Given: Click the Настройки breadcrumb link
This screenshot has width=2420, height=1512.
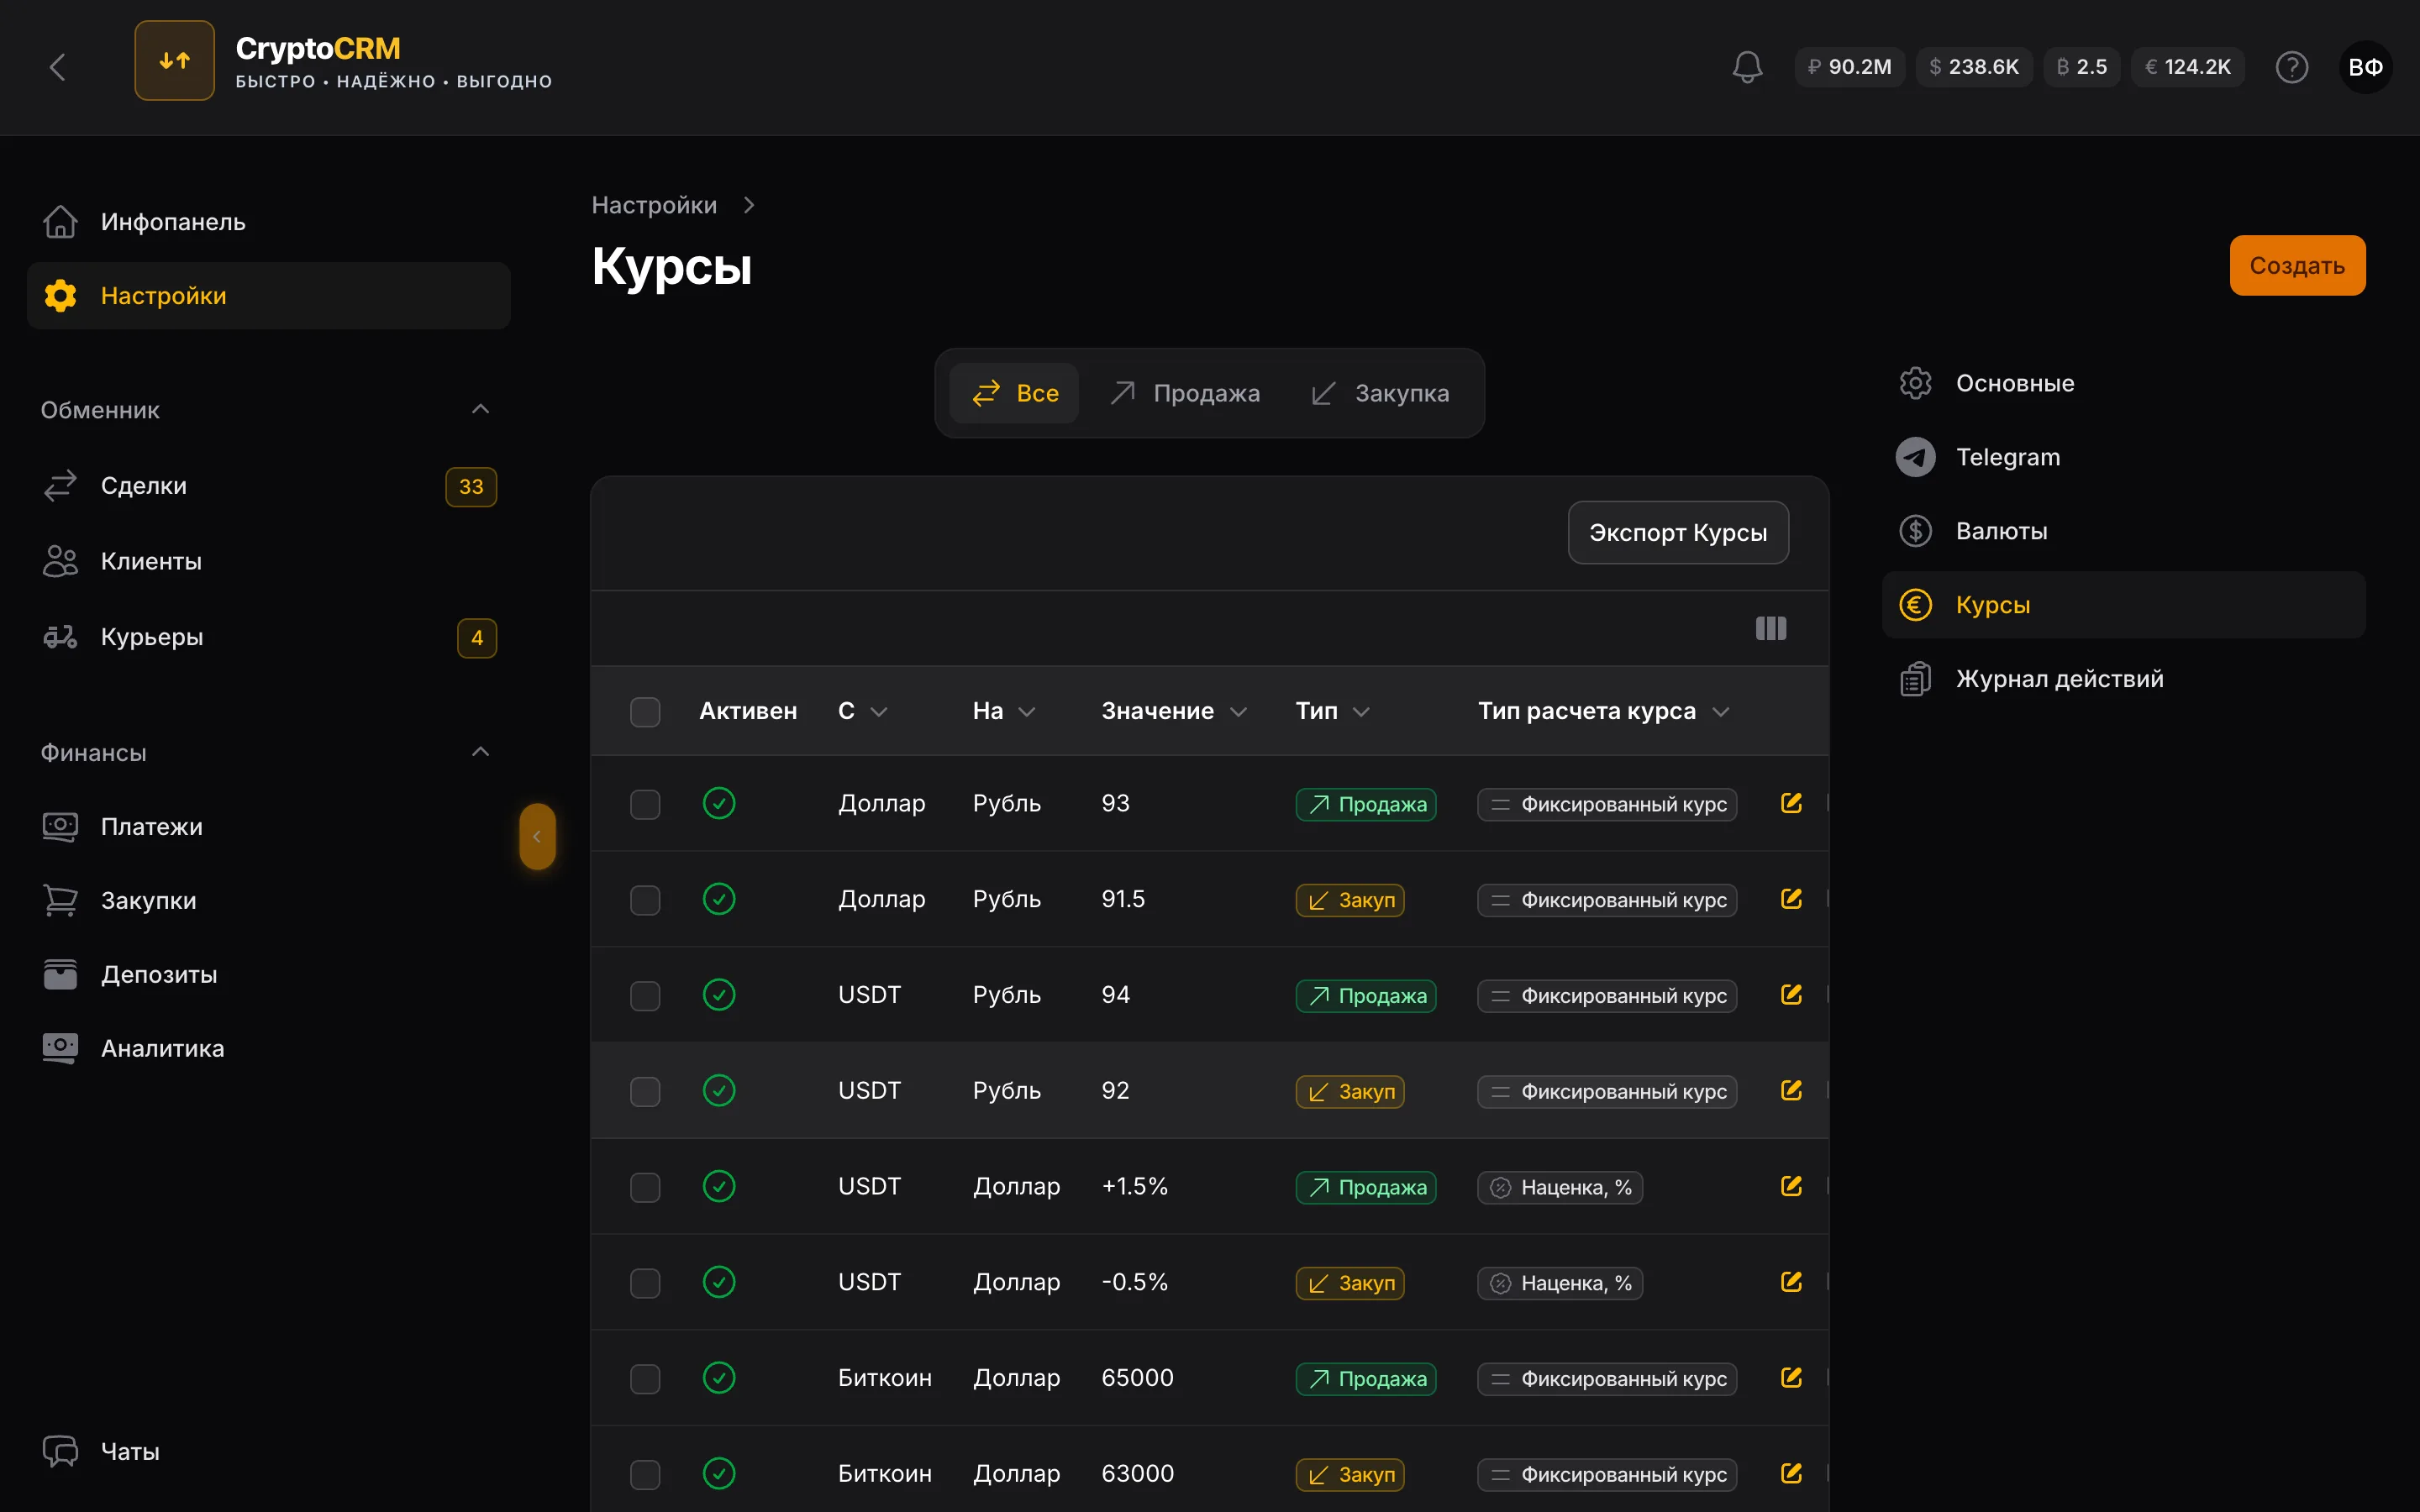Looking at the screenshot, I should 654,205.
